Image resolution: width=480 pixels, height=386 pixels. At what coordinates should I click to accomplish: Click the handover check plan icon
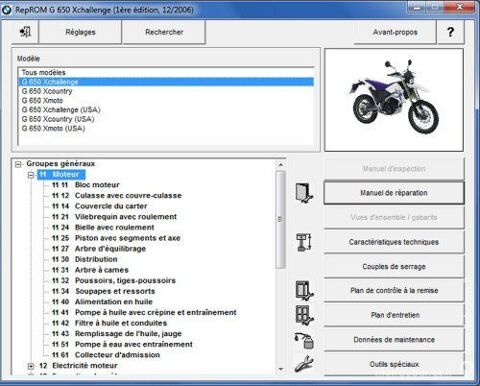[304, 290]
